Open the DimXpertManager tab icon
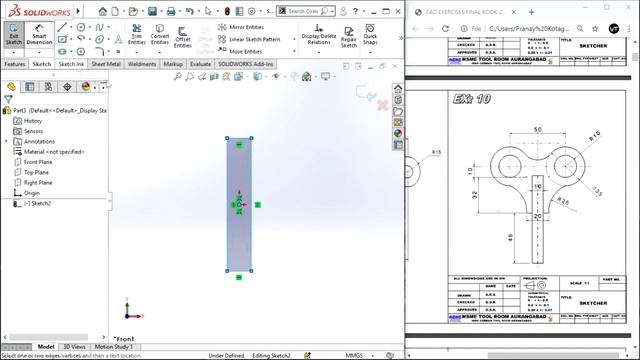This screenshot has height=360, width=640. (x=67, y=87)
